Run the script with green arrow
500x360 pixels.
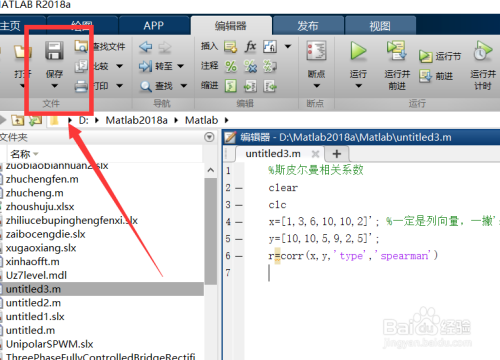tap(358, 51)
